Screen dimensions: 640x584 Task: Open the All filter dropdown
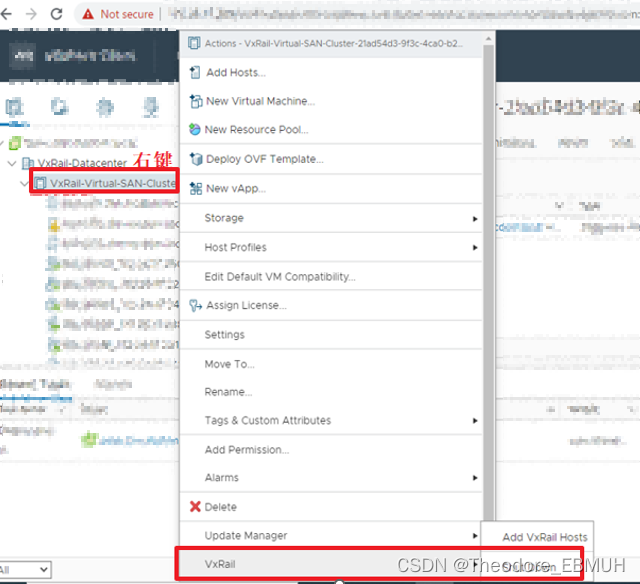click(24, 569)
